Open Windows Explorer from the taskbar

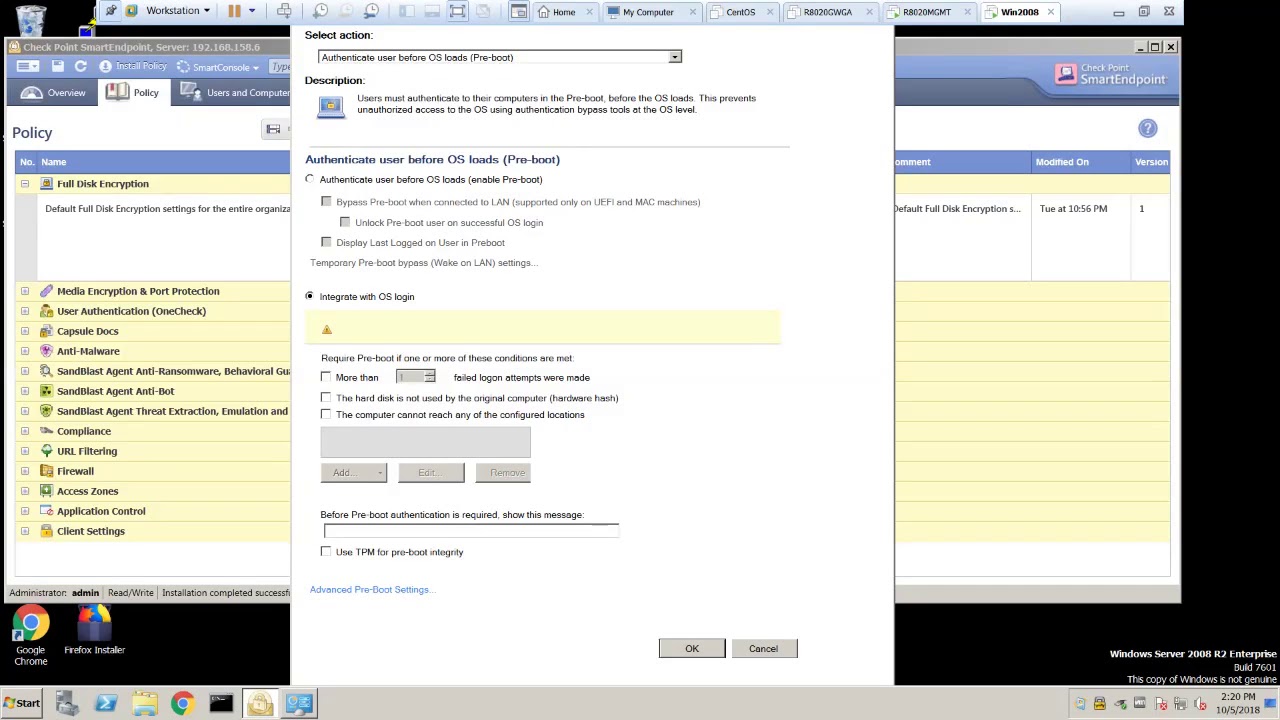(144, 704)
